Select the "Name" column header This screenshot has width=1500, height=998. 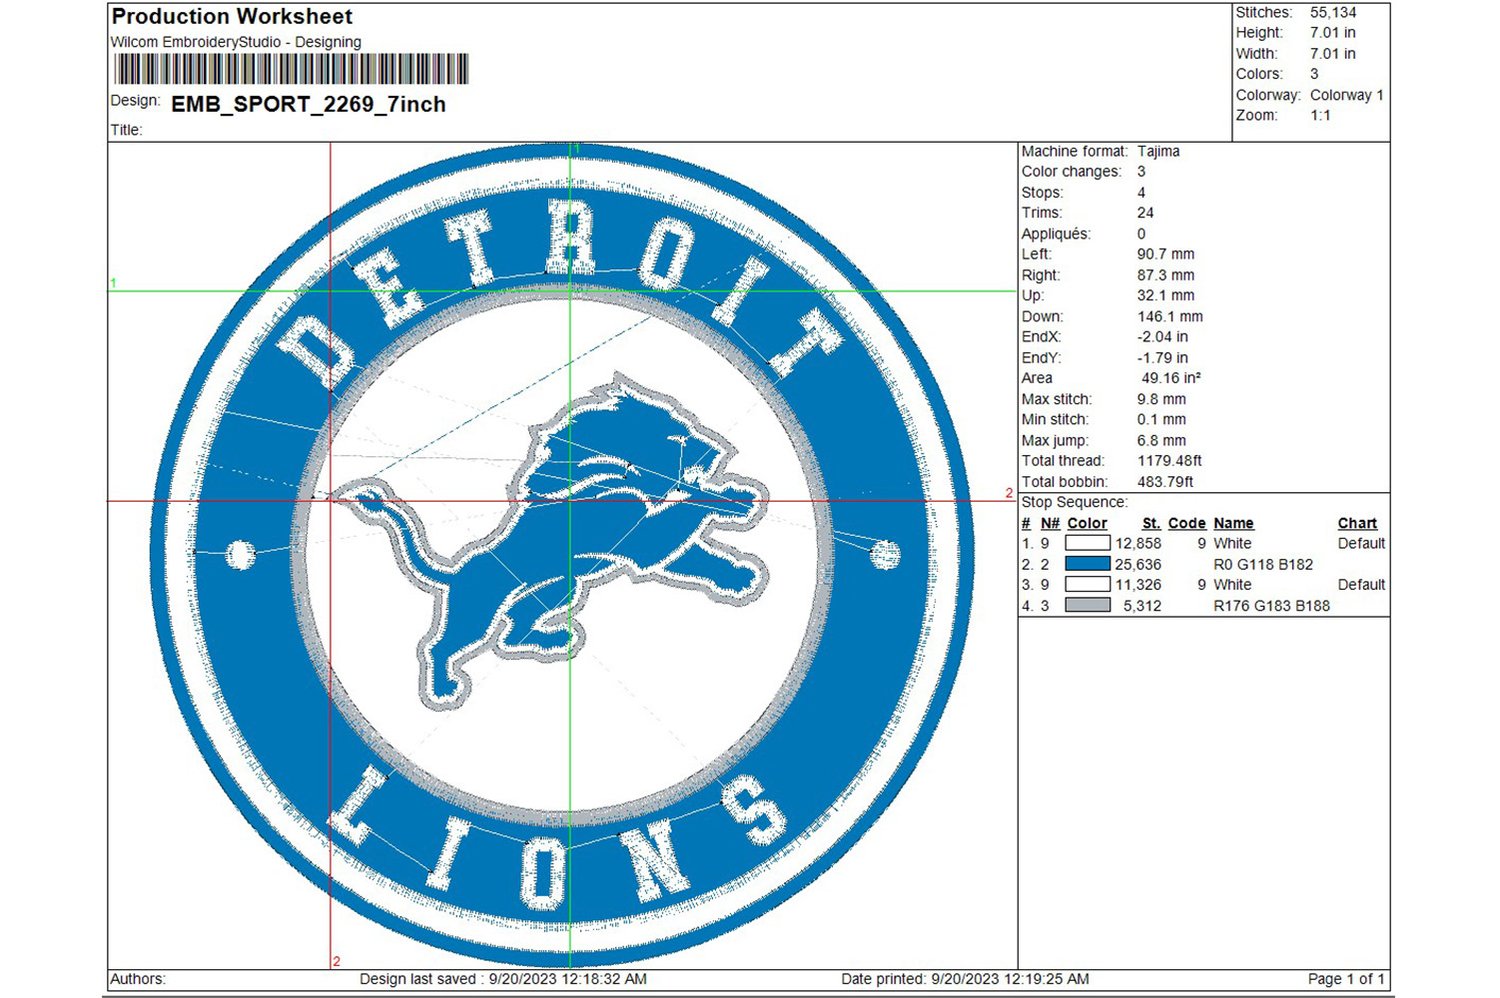pos(1233,523)
